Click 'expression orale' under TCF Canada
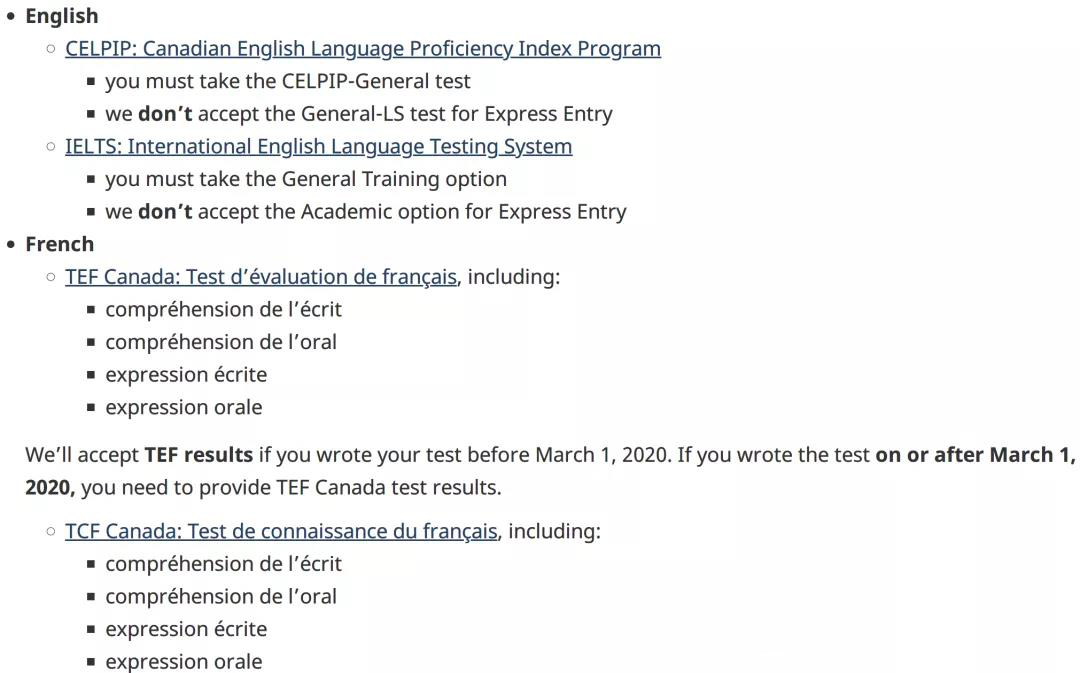This screenshot has height=673, width=1080. [184, 662]
